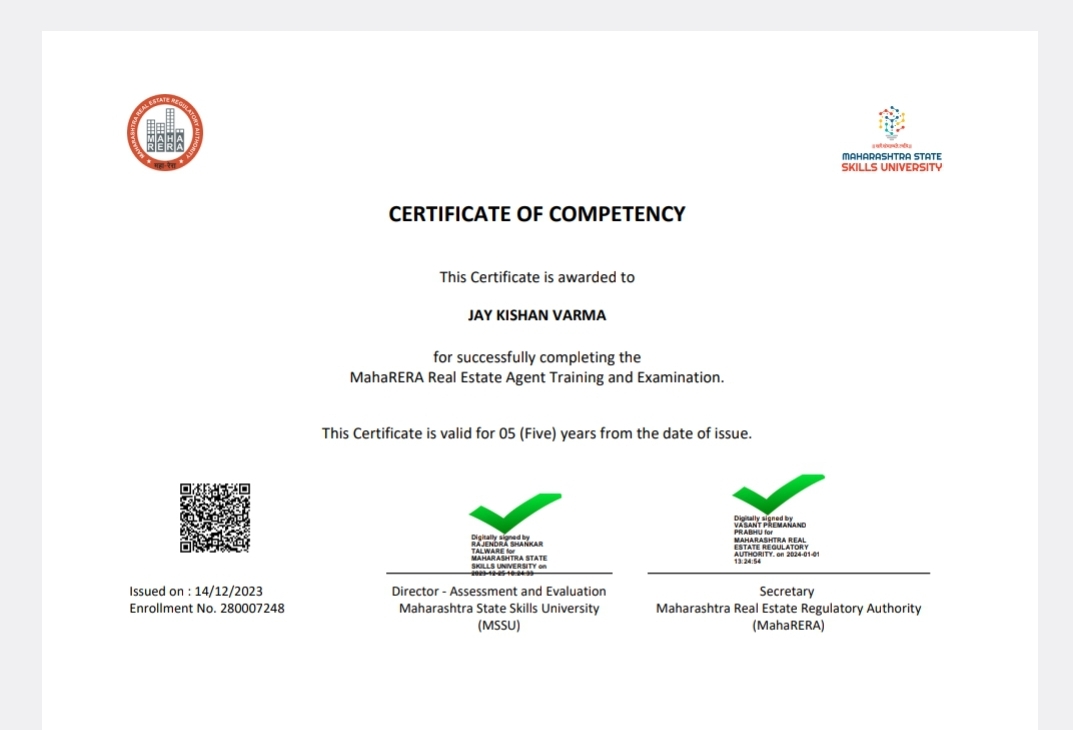Click the recipient name 'JAY KISHAN VARMA'

[537, 315]
